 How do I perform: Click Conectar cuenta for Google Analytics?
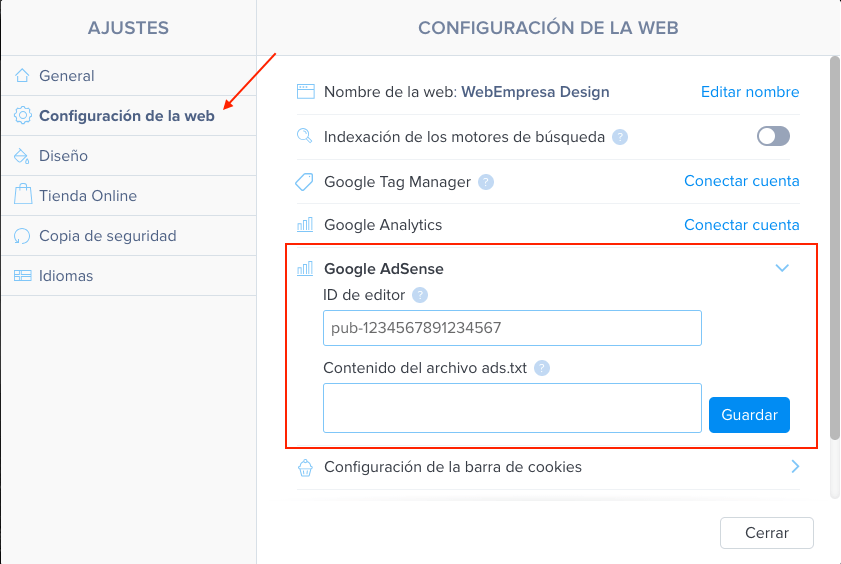tap(742, 225)
